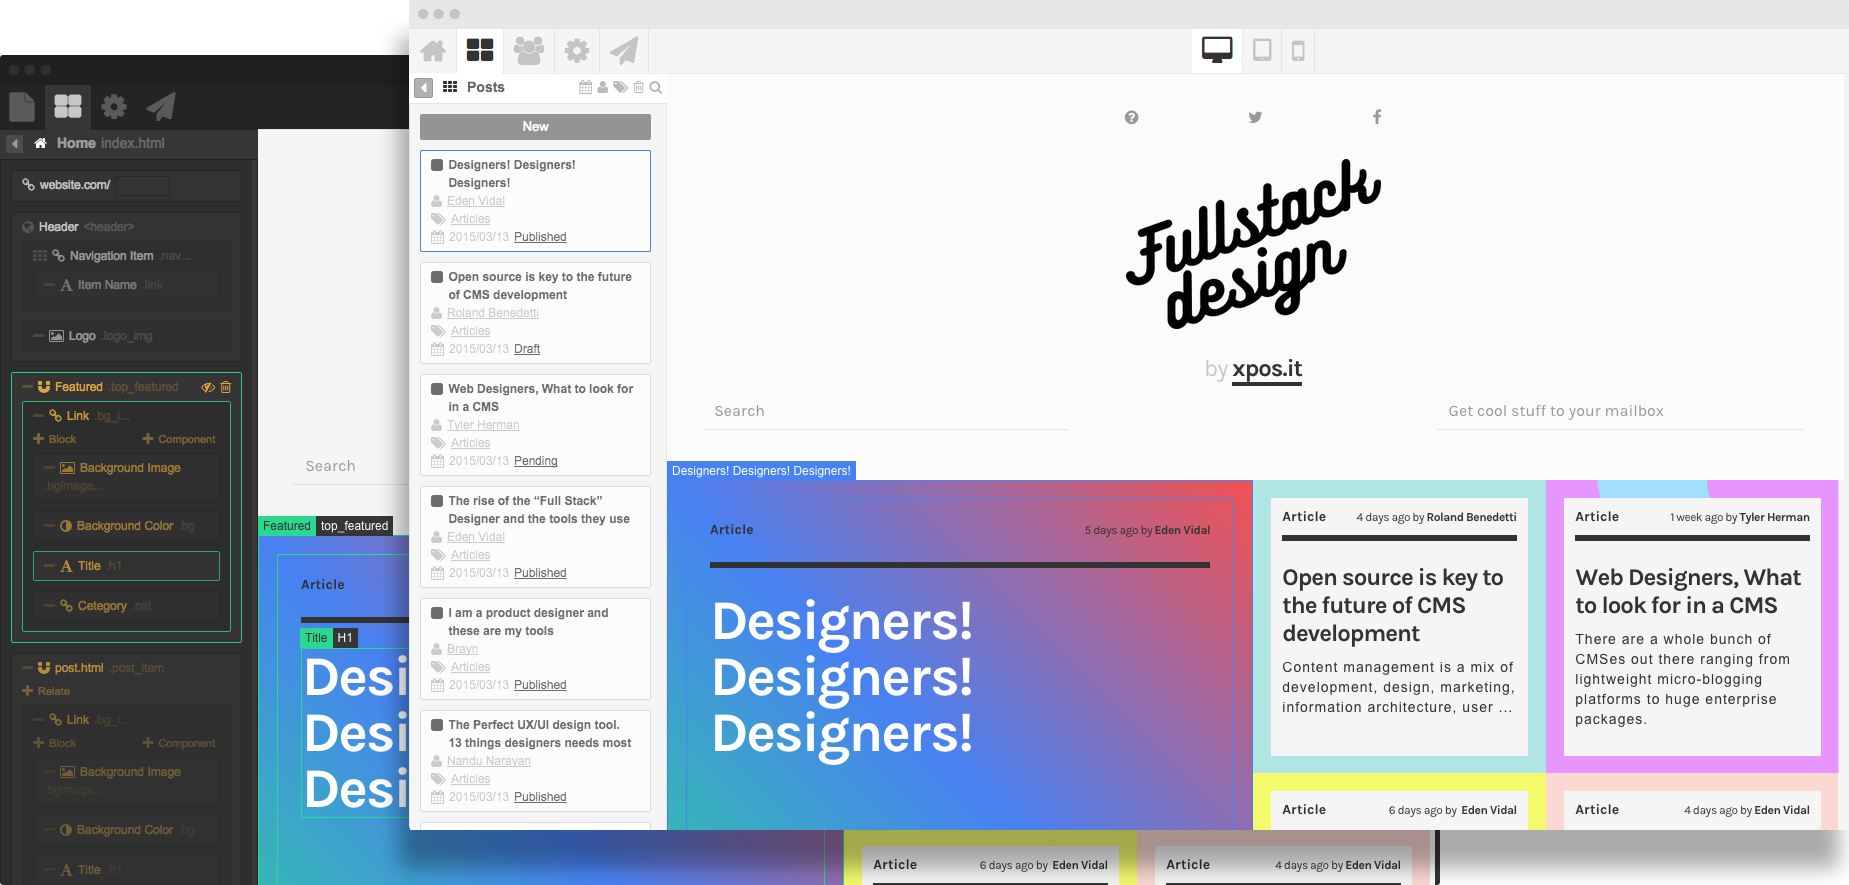This screenshot has width=1849, height=885.
Task: Open the xpos.it link under the logo
Action: pos(1267,369)
